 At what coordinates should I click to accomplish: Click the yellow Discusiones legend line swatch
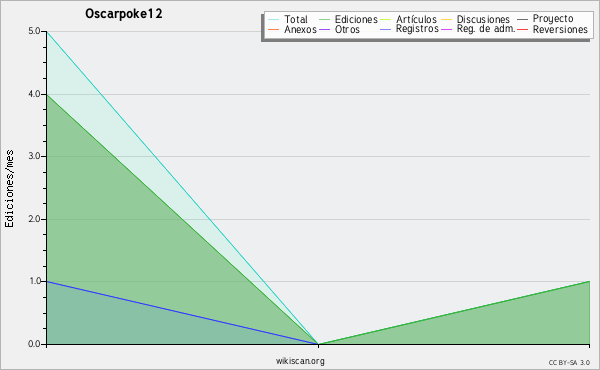coord(447,19)
